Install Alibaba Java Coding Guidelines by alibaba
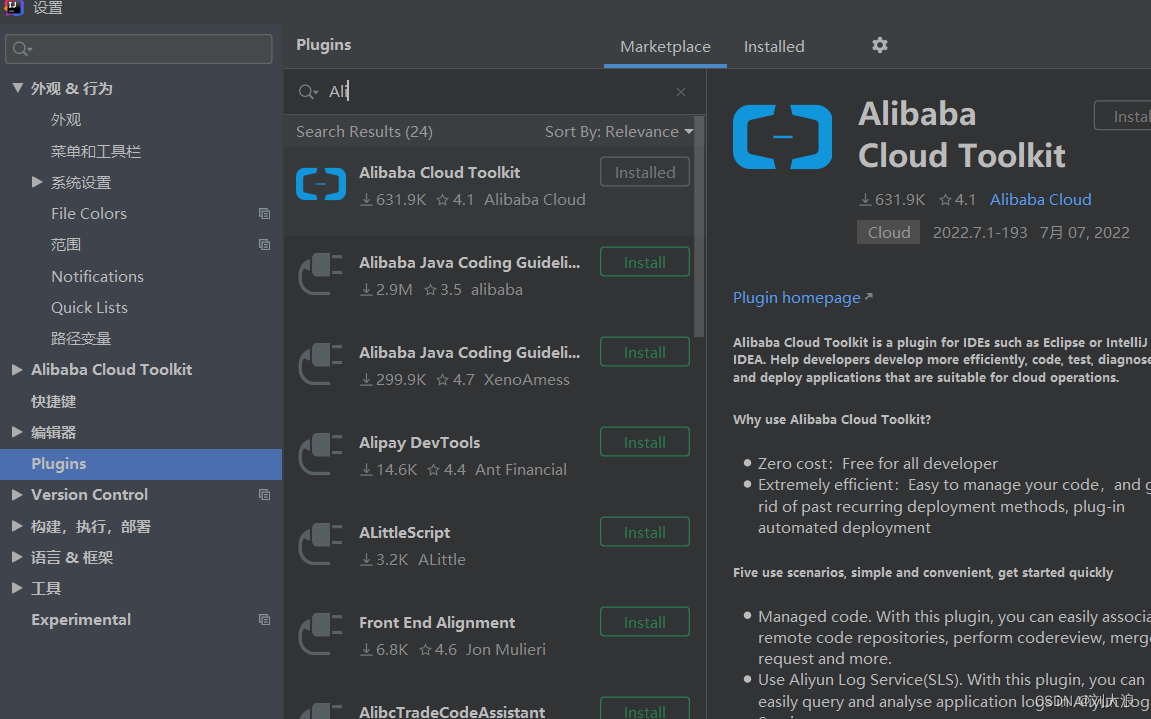 [645, 262]
